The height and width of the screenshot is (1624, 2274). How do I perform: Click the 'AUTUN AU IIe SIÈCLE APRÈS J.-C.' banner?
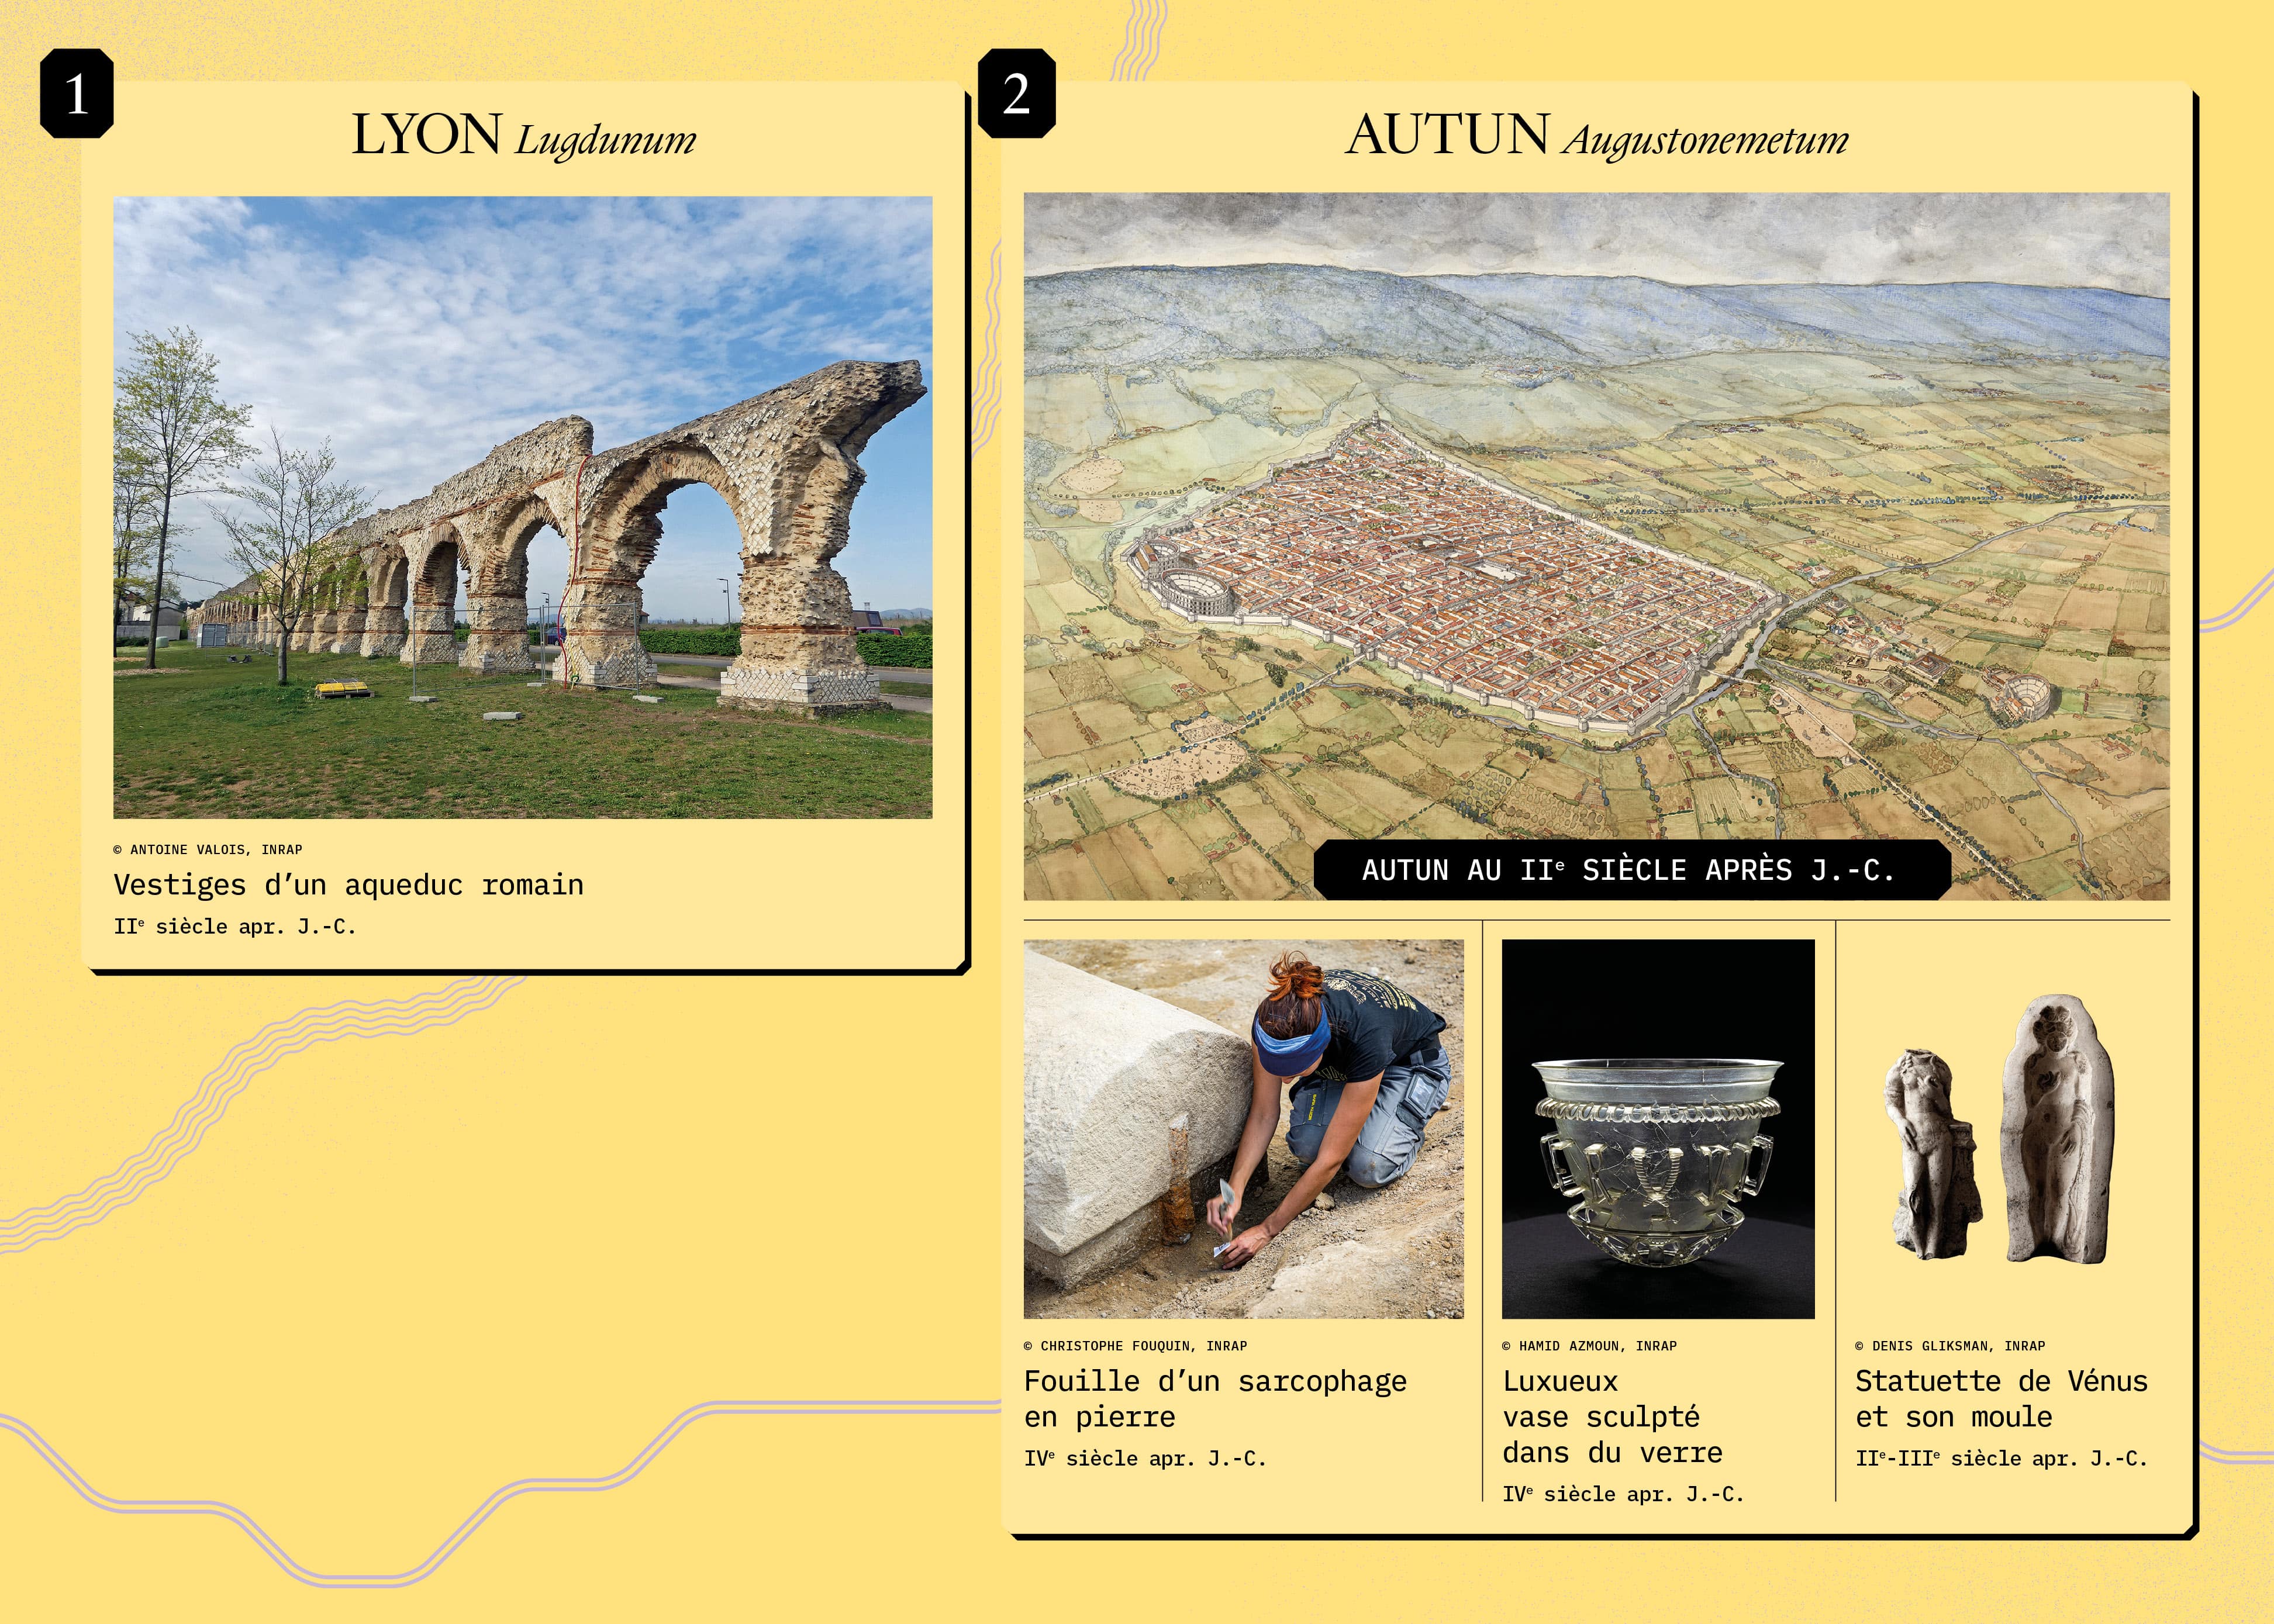coord(1632,870)
